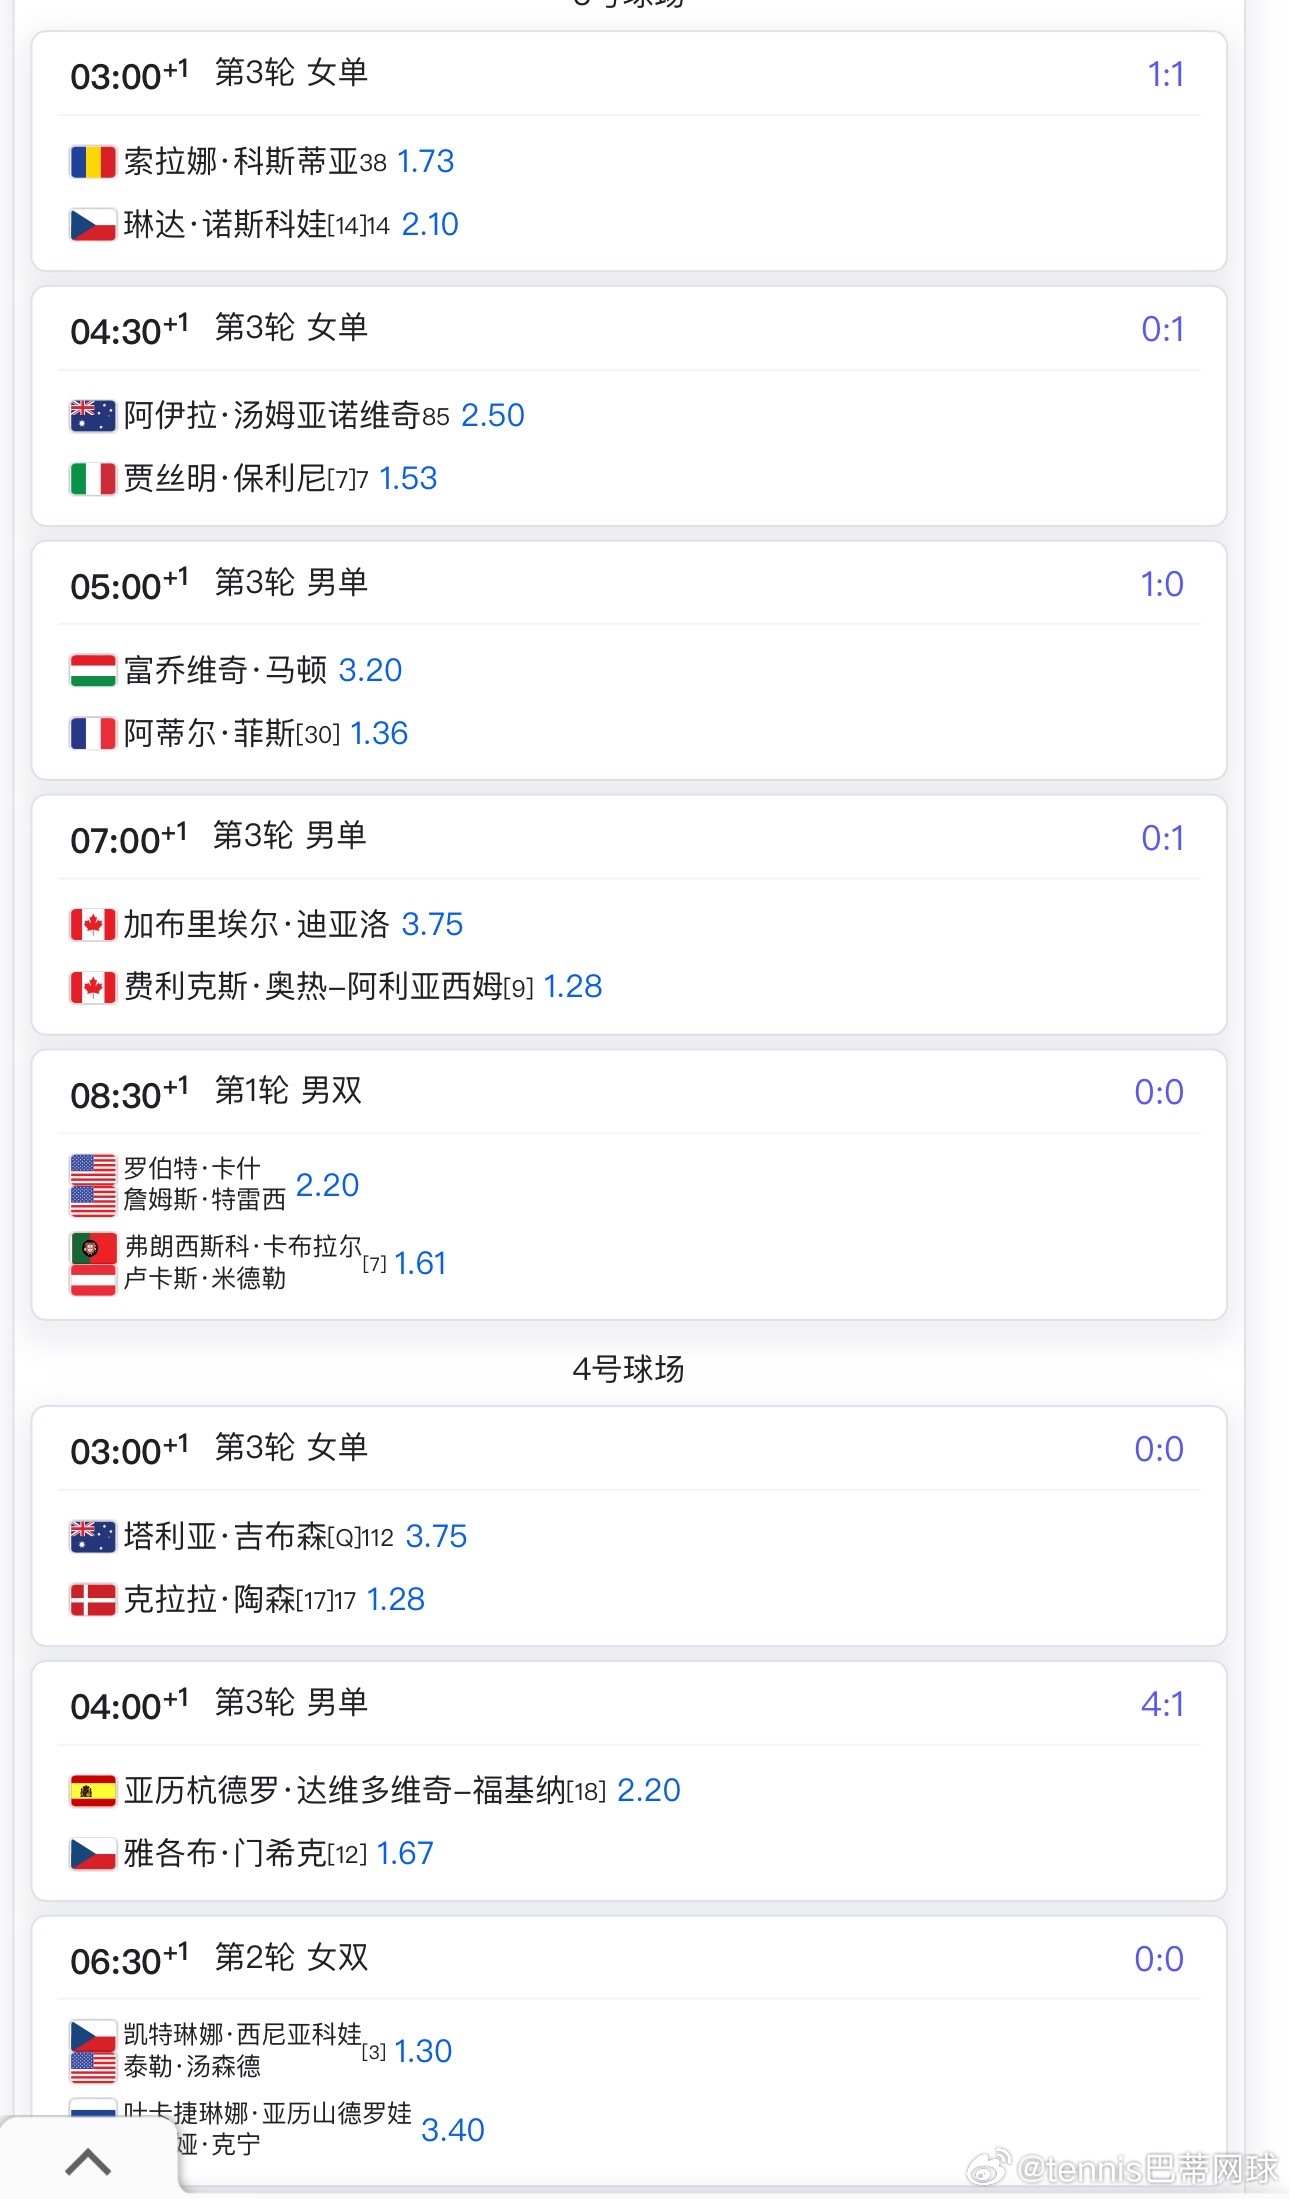
Task: Click the Canadian flag next to 加布里埃尔·迪亚洛
Action: coord(93,925)
